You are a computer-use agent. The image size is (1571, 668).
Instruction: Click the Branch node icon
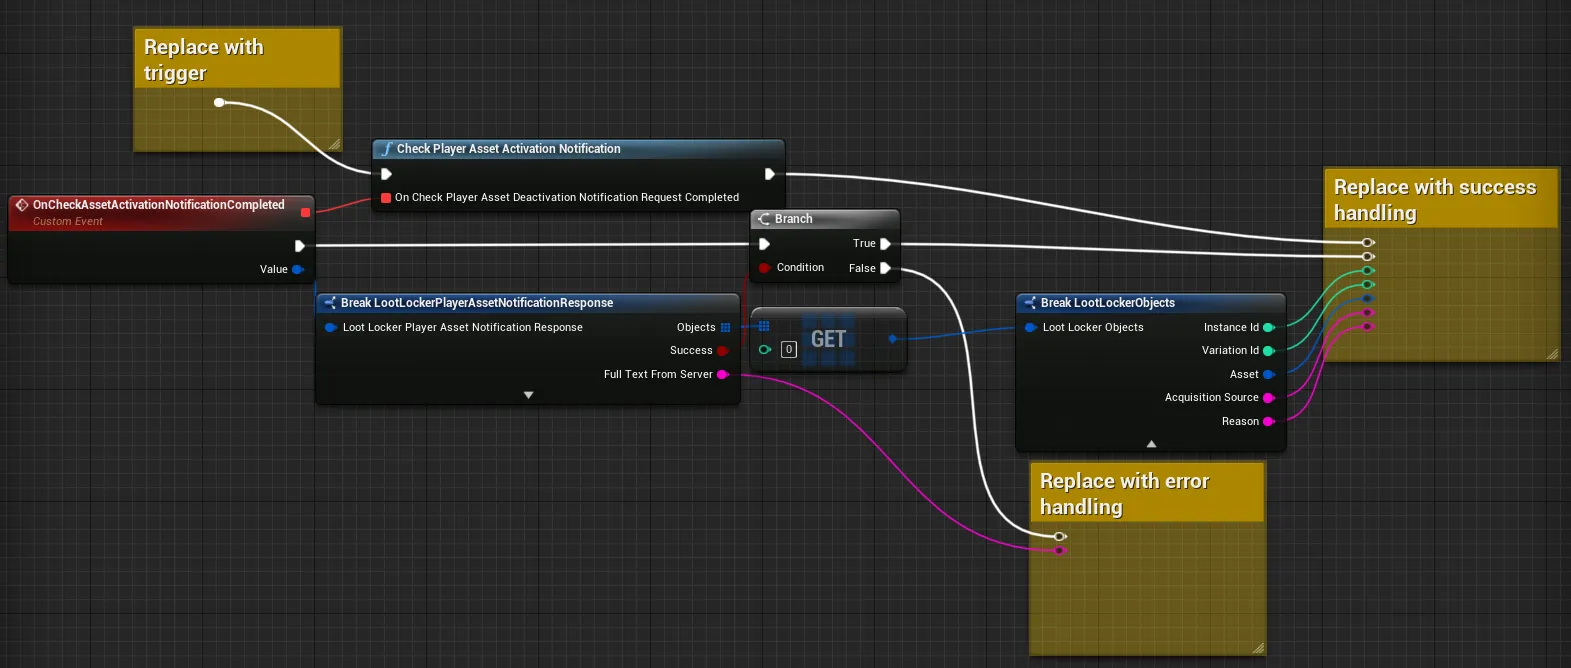coord(764,219)
